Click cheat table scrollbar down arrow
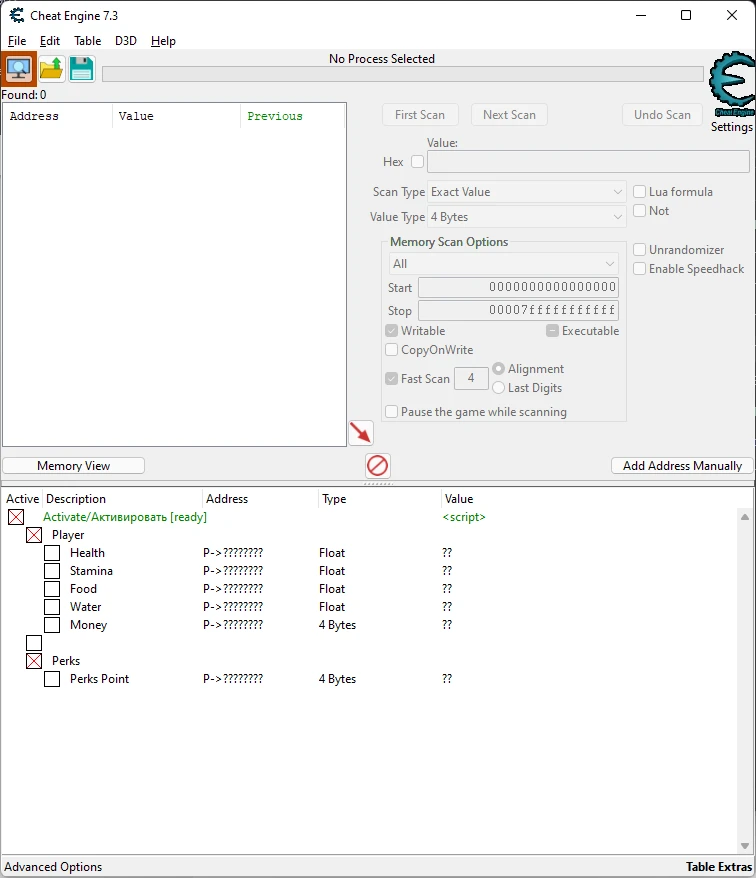756x878 pixels. [745, 846]
